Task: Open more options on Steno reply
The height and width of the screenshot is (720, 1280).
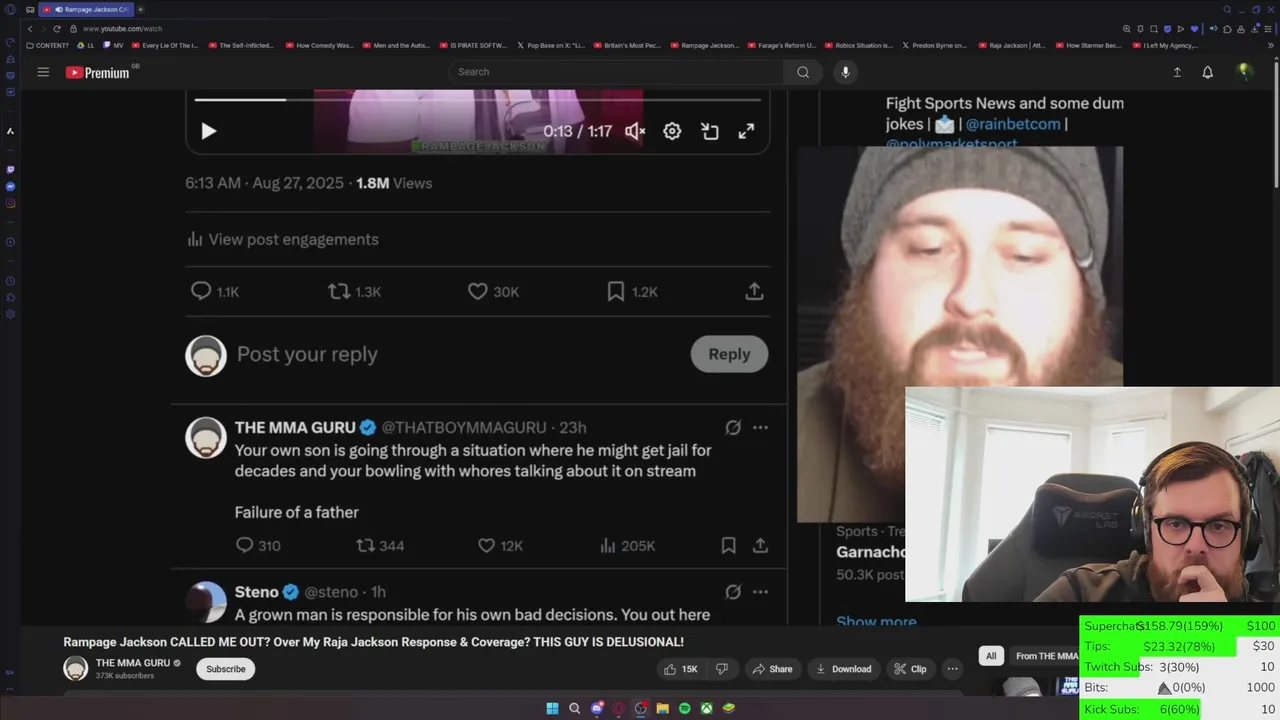Action: coord(760,592)
